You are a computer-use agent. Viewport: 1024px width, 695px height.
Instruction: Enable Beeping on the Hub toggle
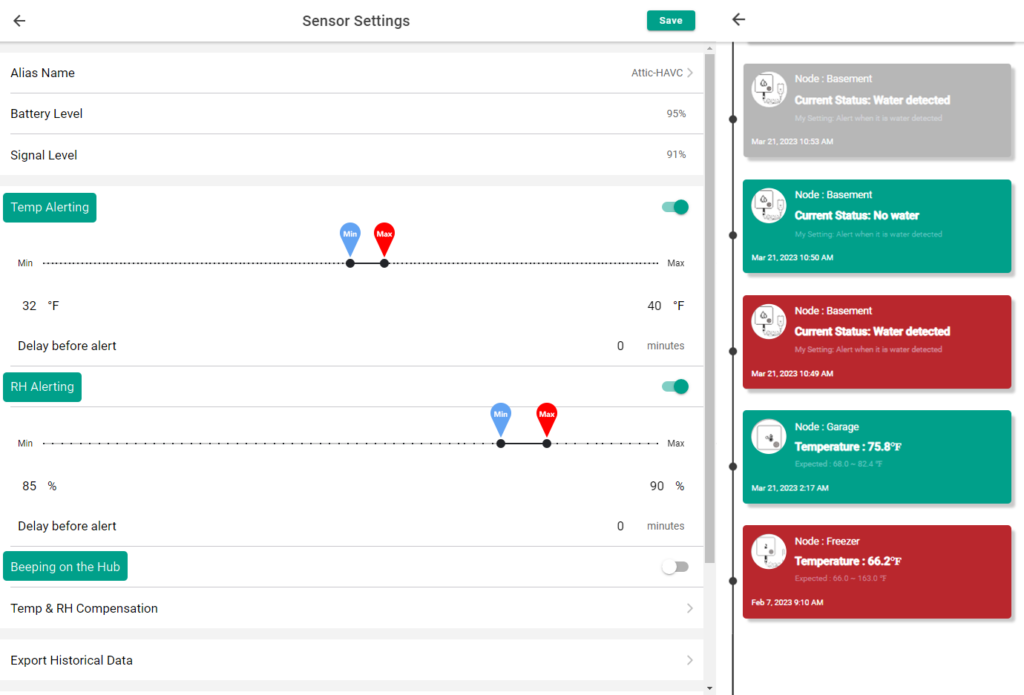pos(675,567)
